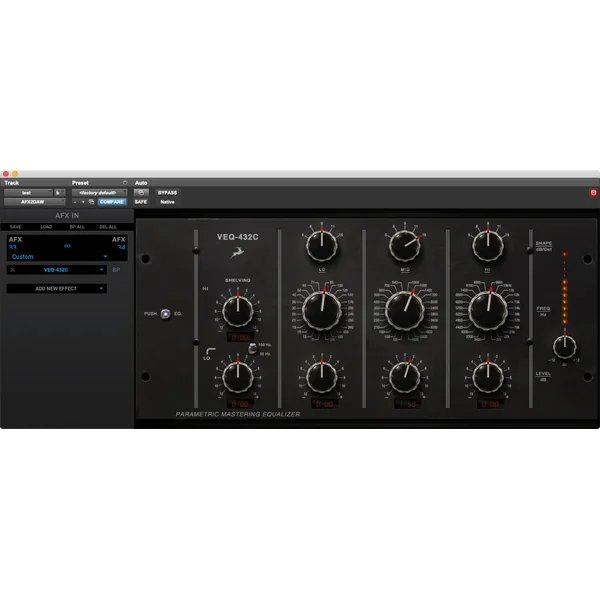Toggle the PUSH EQ power button
600x600 pixels.
click(165, 314)
